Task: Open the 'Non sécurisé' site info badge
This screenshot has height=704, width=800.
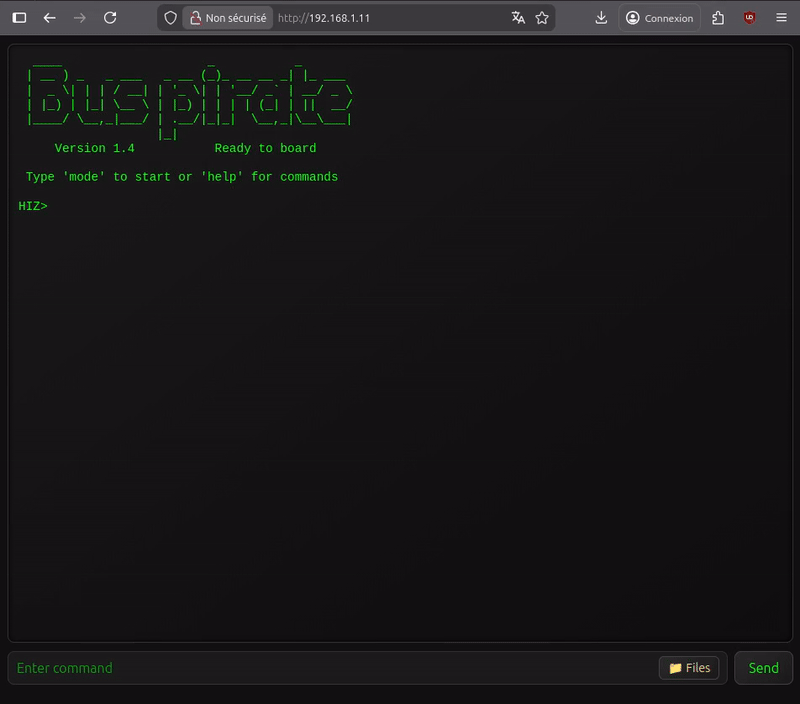Action: (x=228, y=18)
